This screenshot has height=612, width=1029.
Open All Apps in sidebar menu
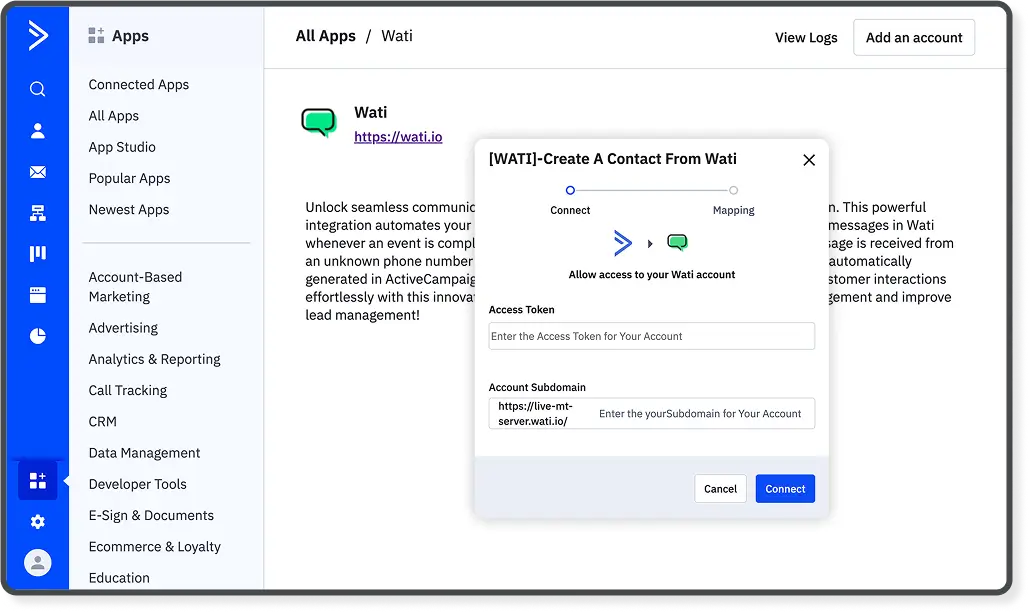coord(114,116)
